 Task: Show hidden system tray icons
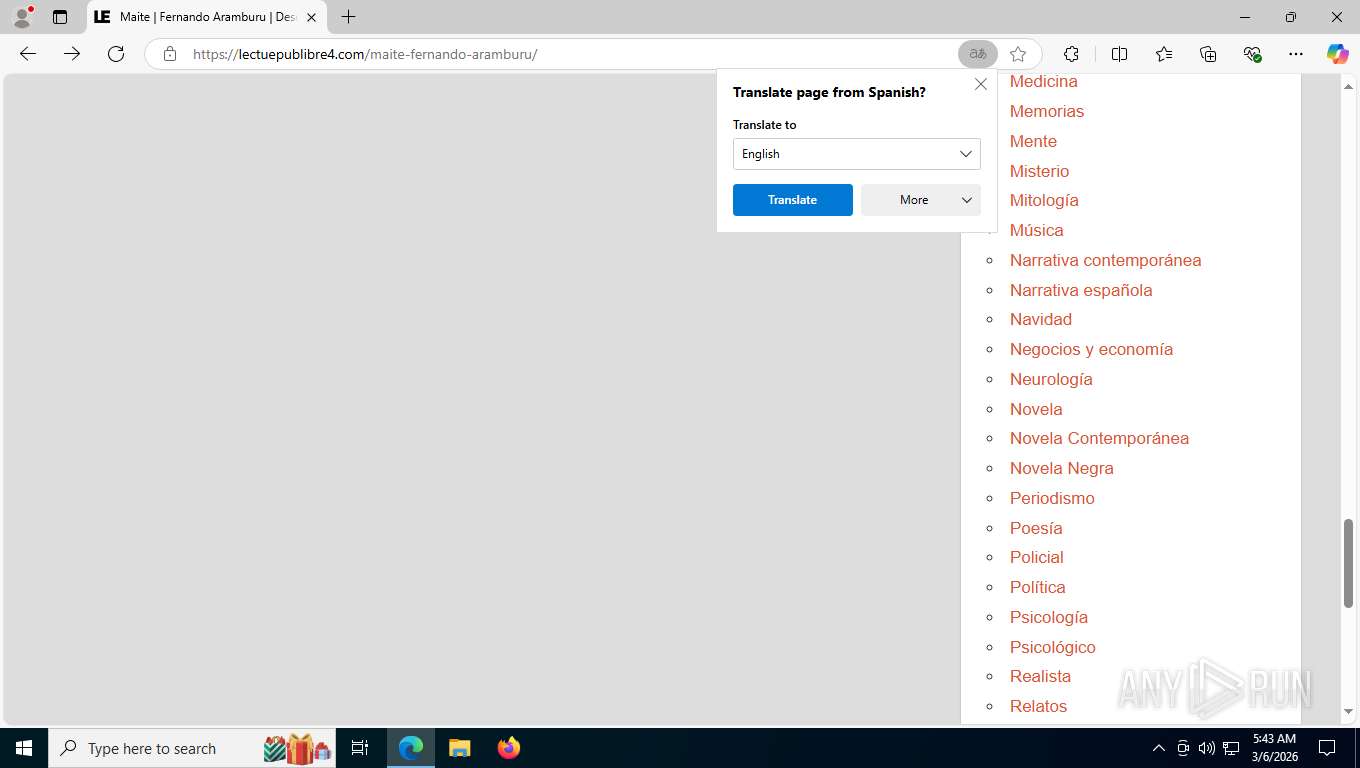1158,748
